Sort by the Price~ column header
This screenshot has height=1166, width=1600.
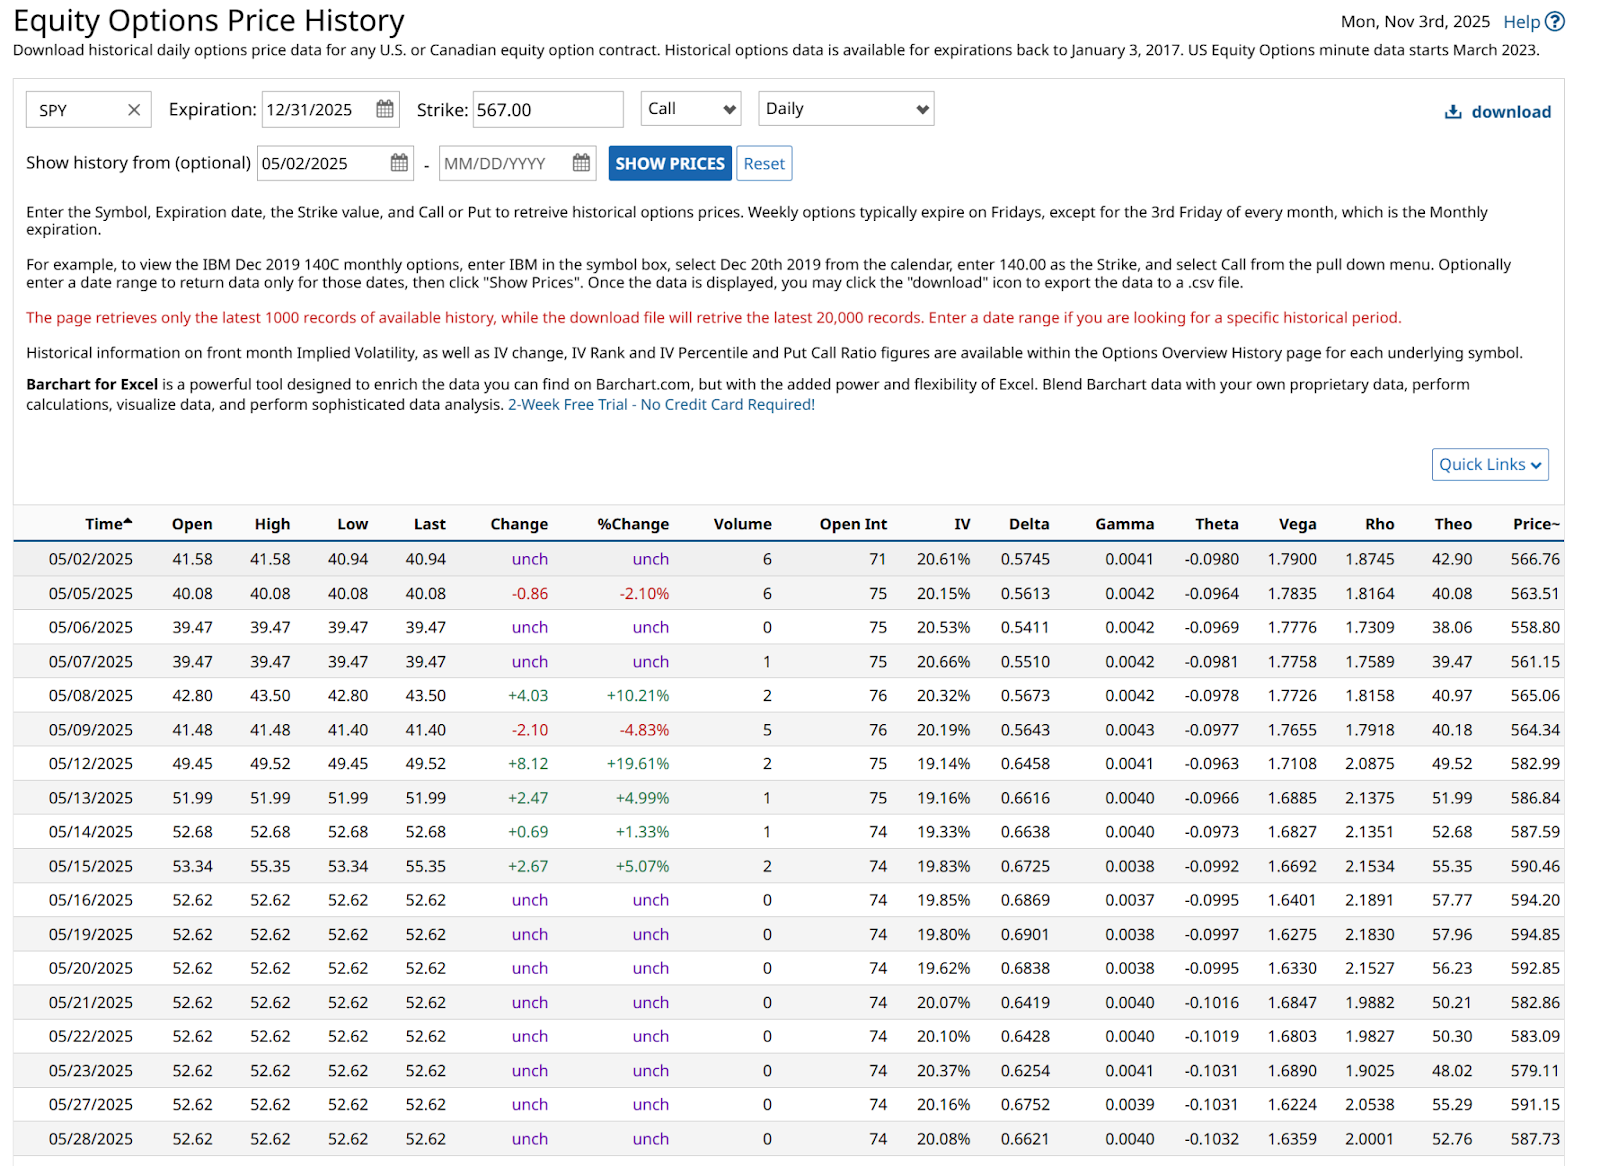coord(1535,524)
